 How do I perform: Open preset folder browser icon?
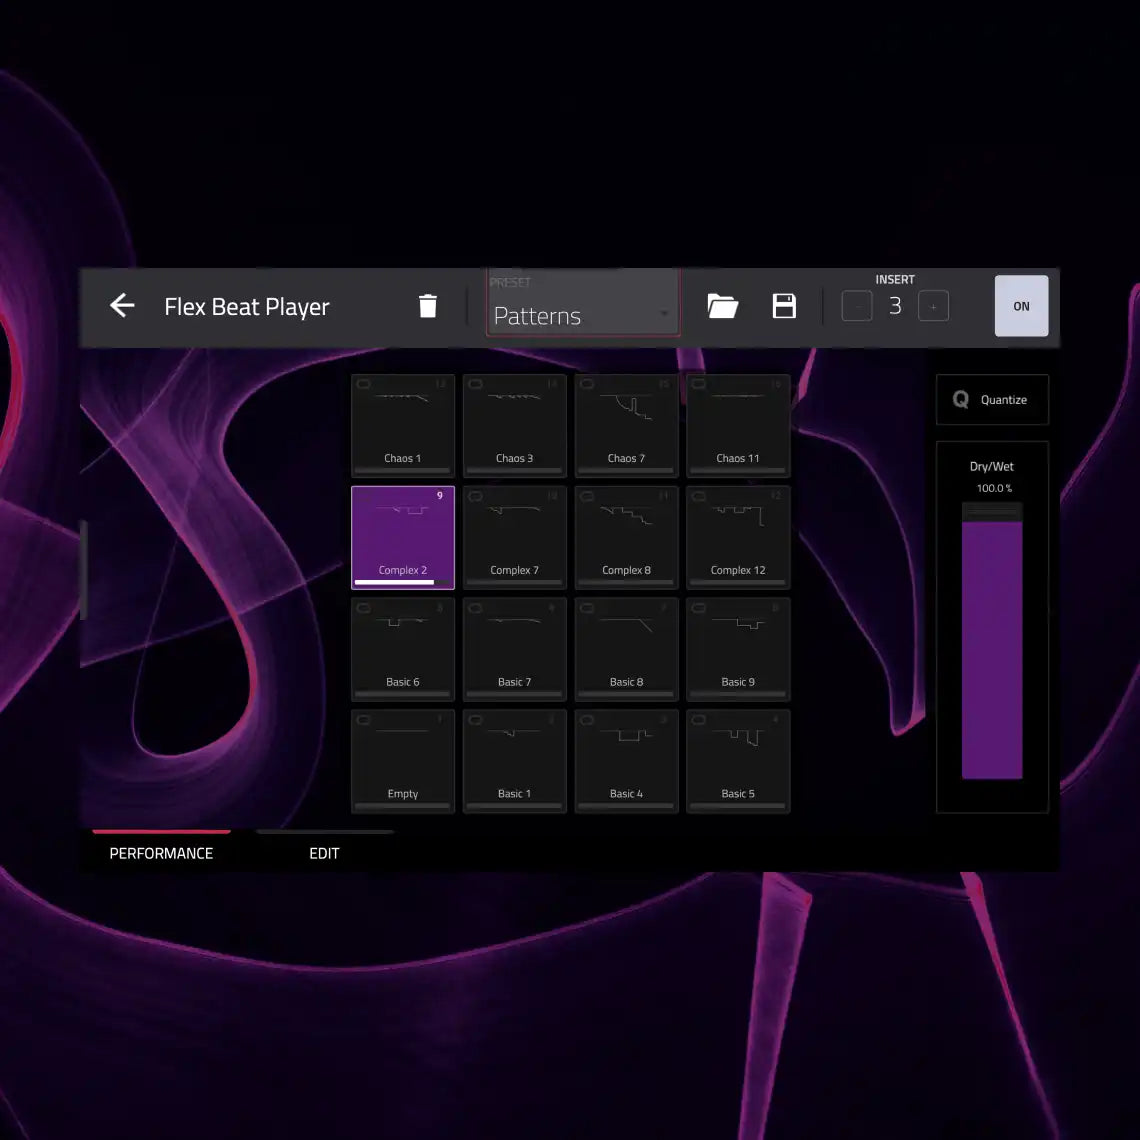coord(722,306)
